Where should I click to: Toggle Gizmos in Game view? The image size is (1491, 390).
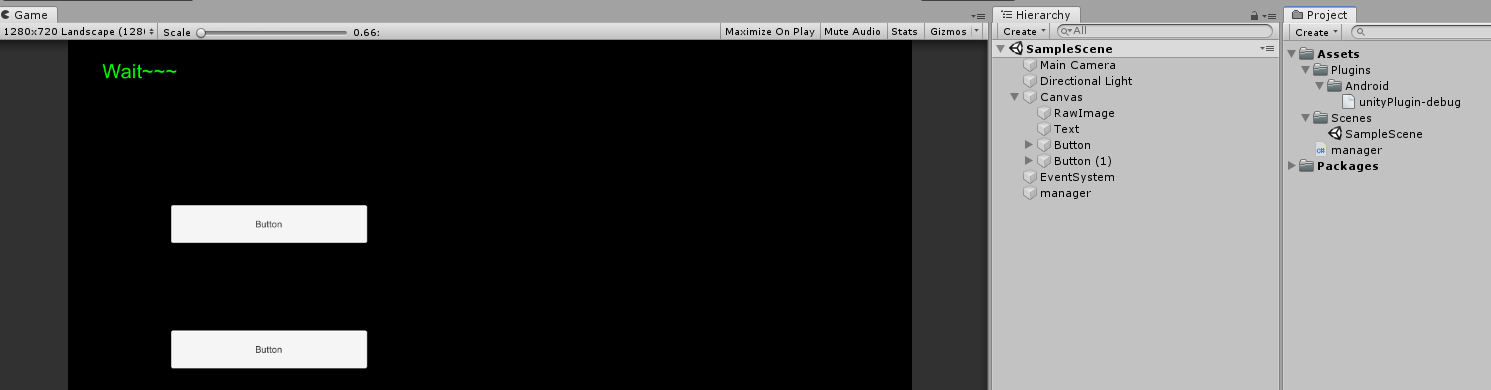948,32
